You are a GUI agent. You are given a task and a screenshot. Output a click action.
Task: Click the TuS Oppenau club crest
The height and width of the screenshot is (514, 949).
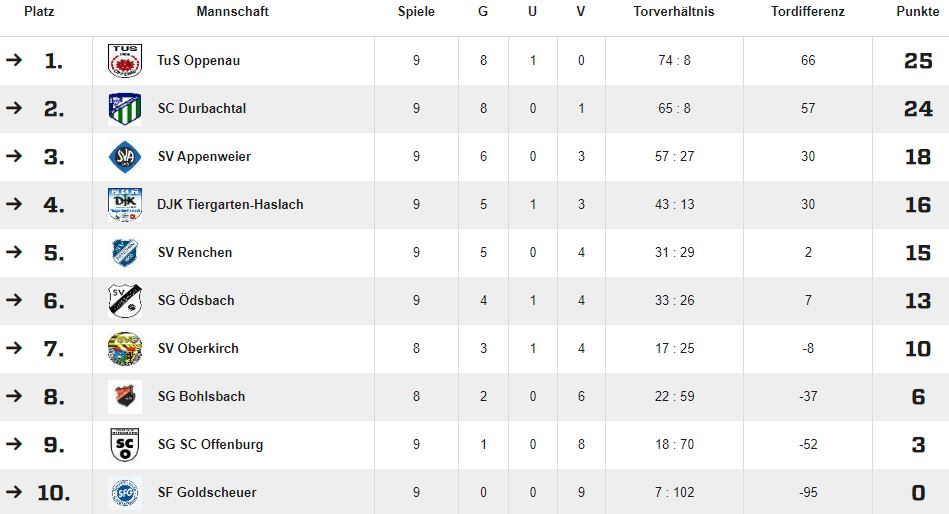[x=125, y=61]
